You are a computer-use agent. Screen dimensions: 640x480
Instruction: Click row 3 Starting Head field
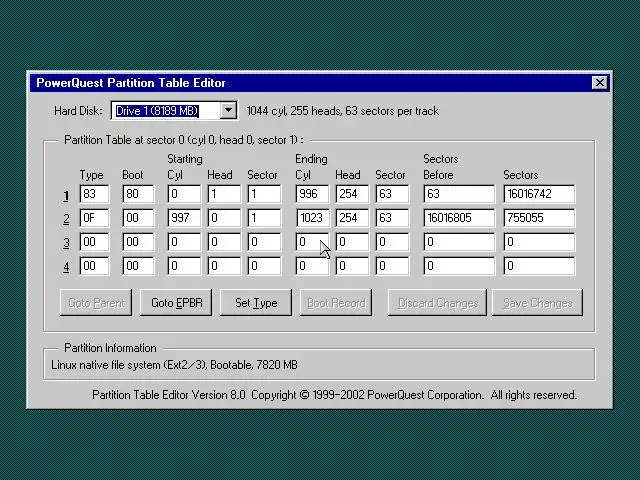click(224, 242)
